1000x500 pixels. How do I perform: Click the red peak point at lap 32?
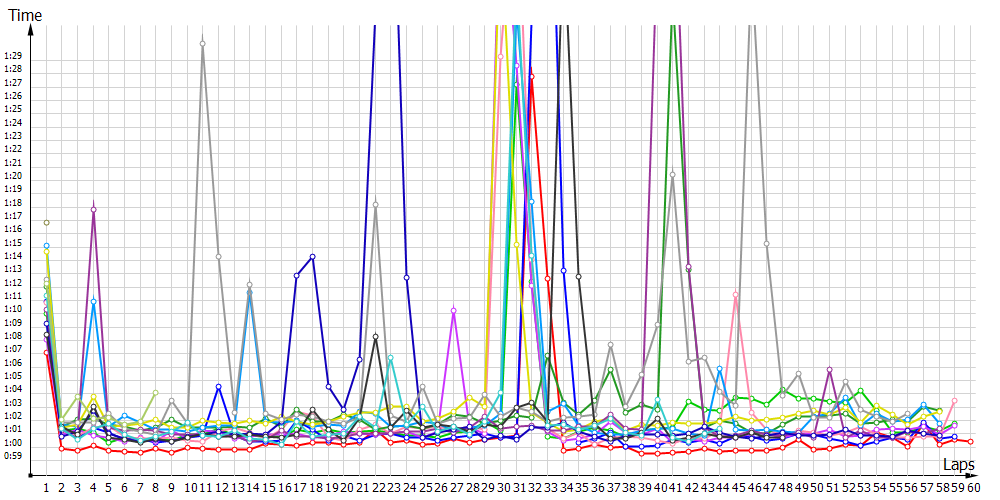tap(532, 76)
